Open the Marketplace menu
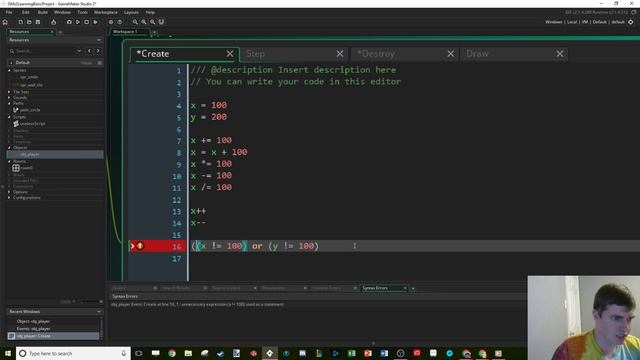Viewport: 640px width, 360px height. (x=106, y=12)
